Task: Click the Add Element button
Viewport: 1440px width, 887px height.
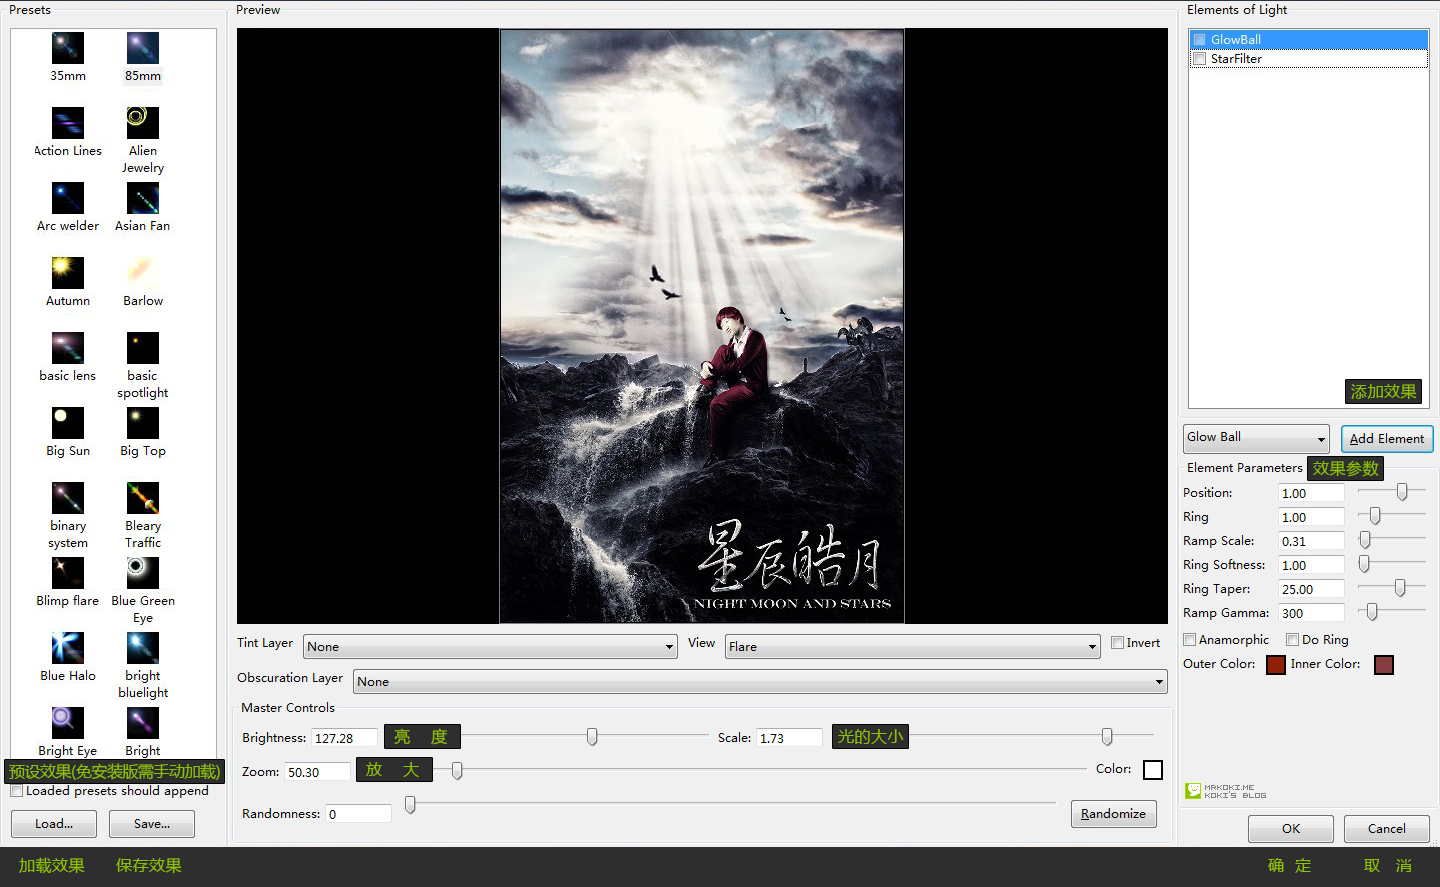Action: click(x=1387, y=439)
